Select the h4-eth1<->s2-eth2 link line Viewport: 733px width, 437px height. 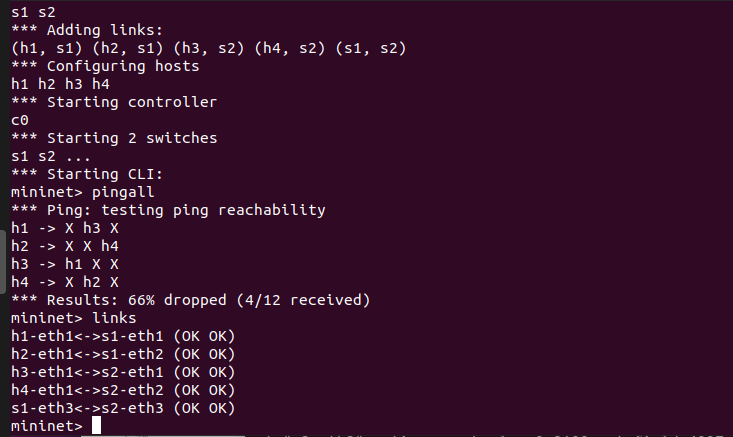(122, 390)
